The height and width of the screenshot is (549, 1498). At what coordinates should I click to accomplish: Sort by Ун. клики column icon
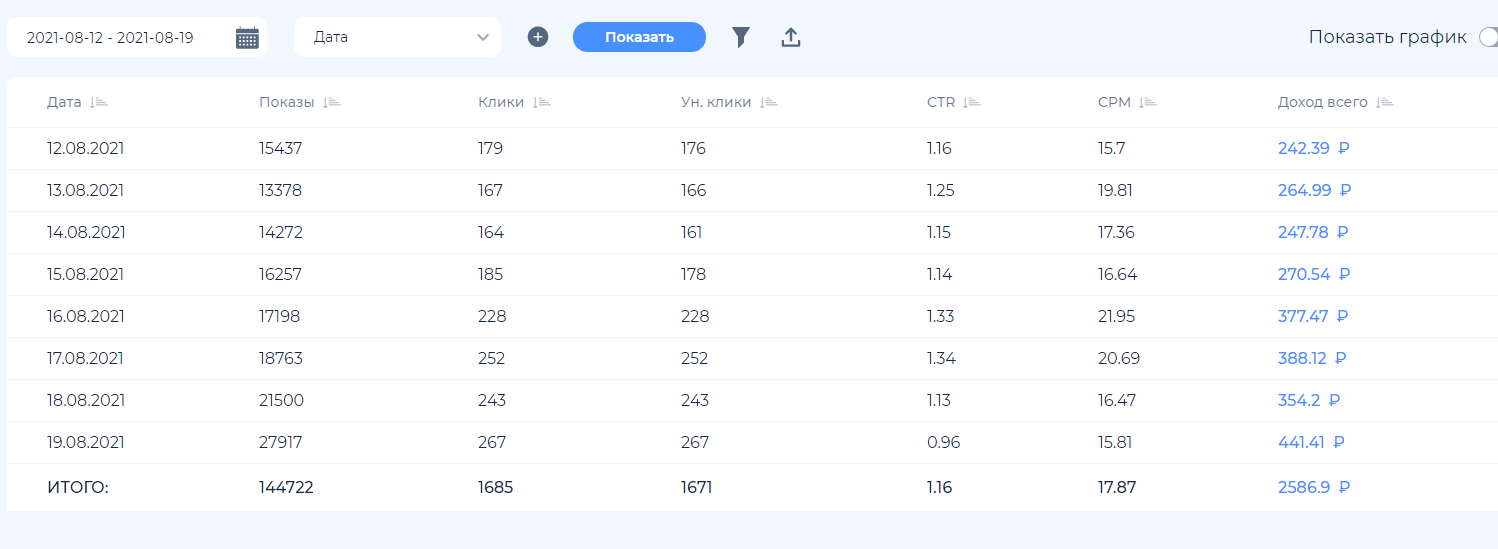[x=768, y=102]
